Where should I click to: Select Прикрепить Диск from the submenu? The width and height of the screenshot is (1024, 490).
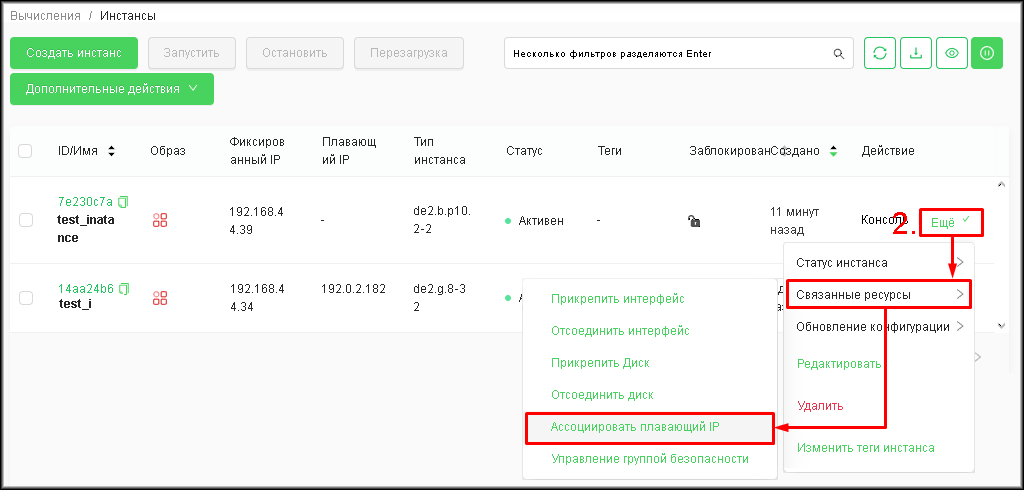coord(602,362)
